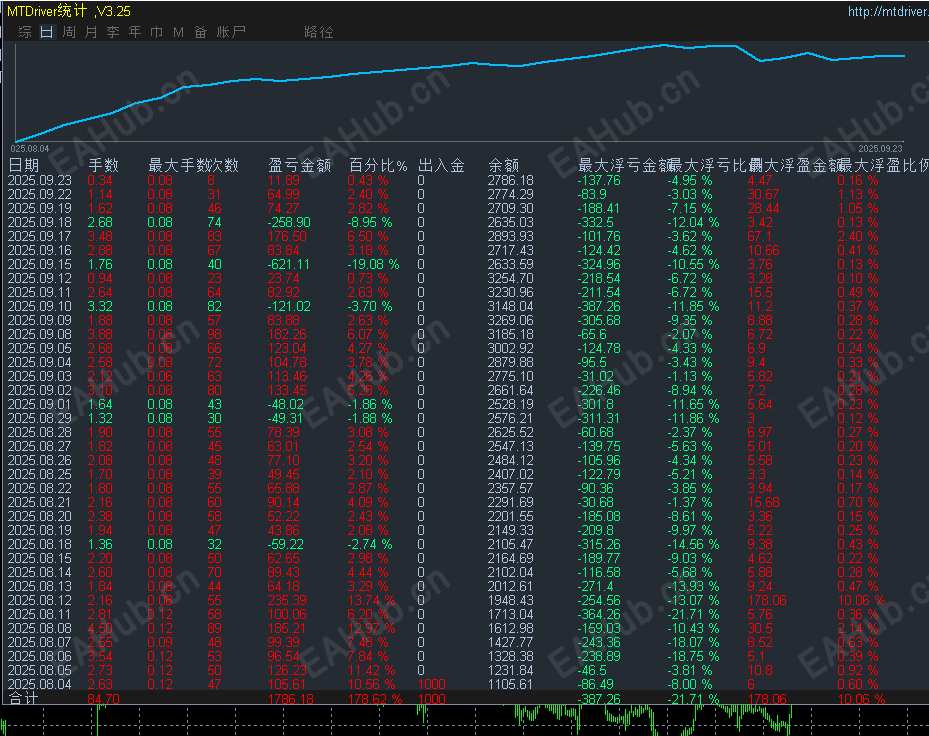This screenshot has height=736, width=929.
Task: Select the 账户 account tab
Action: click(x=231, y=32)
